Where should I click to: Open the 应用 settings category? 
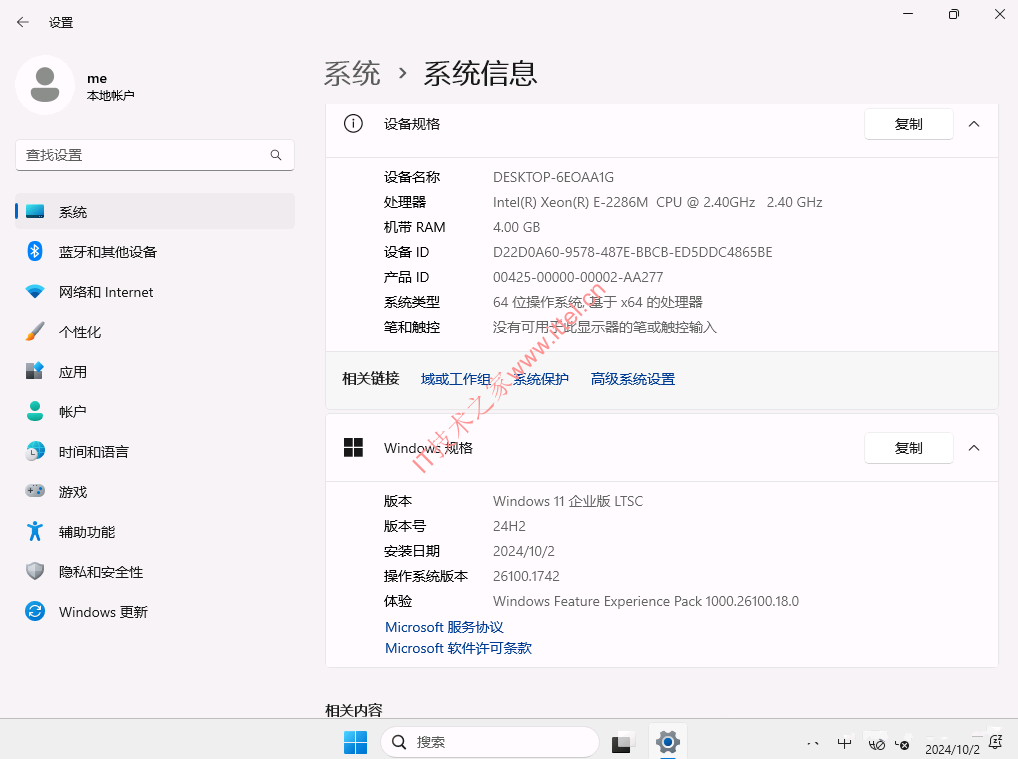coord(155,372)
